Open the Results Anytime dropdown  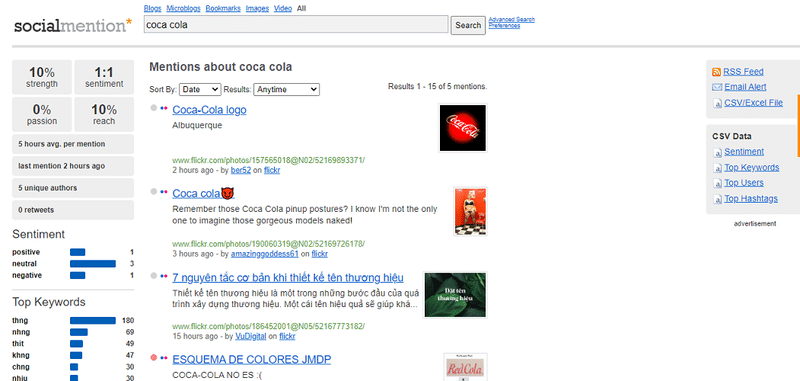[286, 89]
